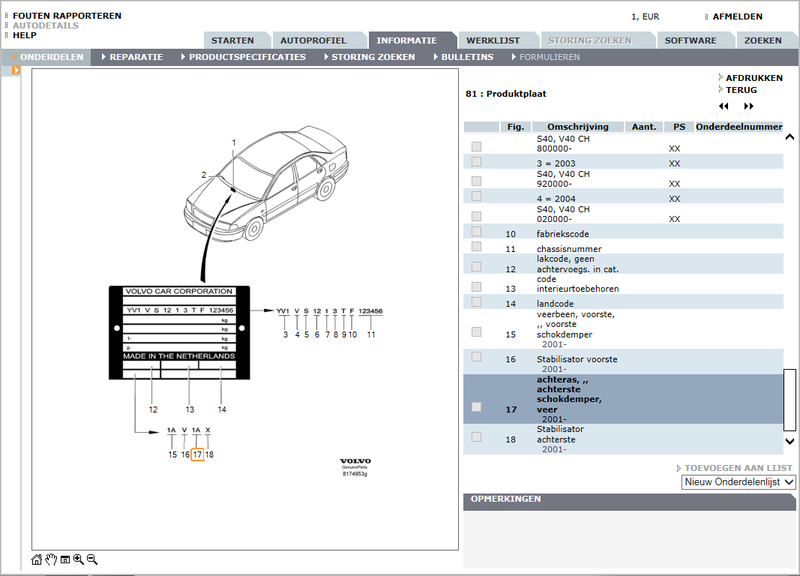Click TOEVOEGEN AAN LIJST

pyautogui.click(x=738, y=468)
